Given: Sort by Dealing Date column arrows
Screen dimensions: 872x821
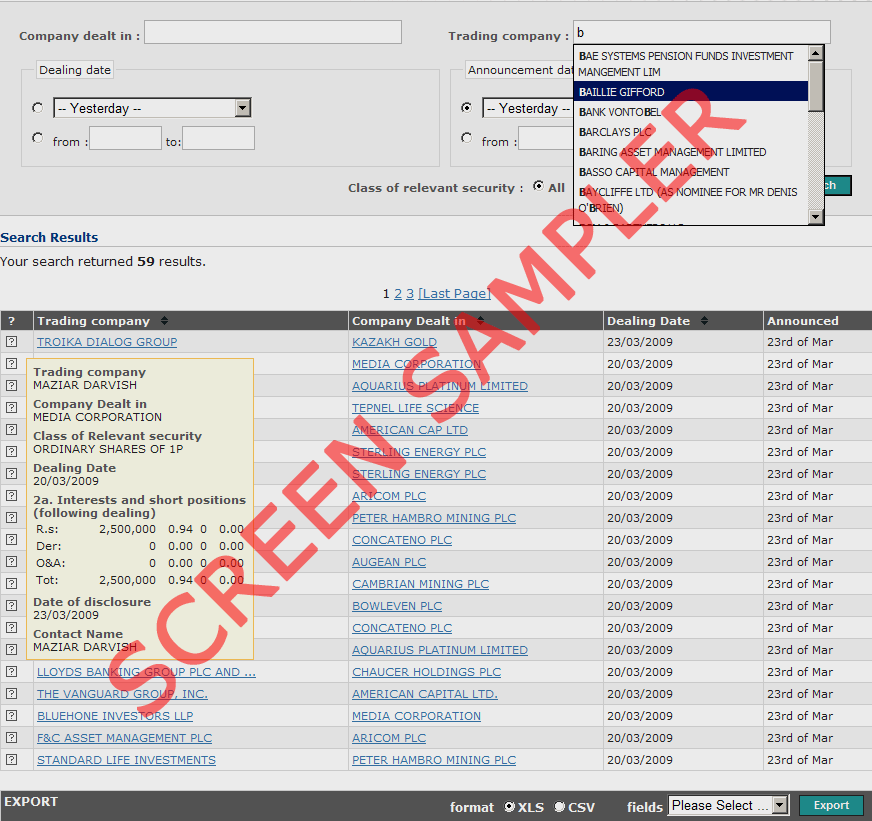Looking at the screenshot, I should tap(704, 320).
